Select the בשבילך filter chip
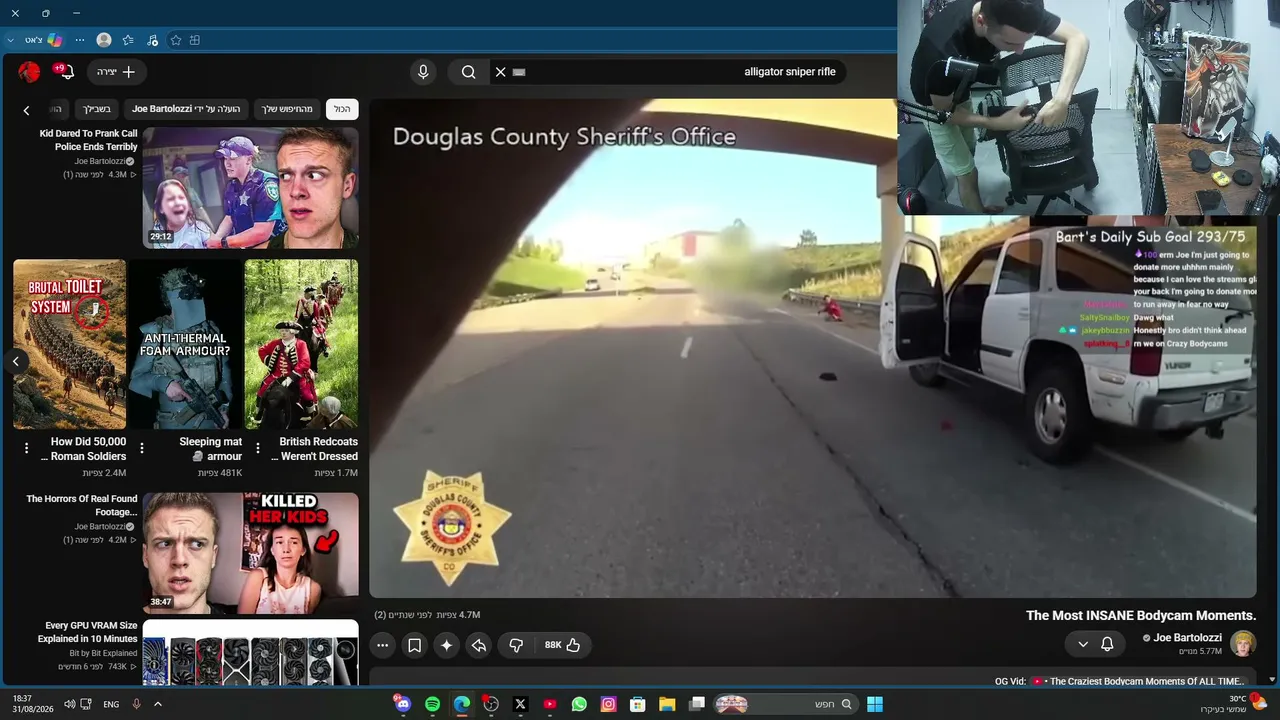 click(x=97, y=109)
